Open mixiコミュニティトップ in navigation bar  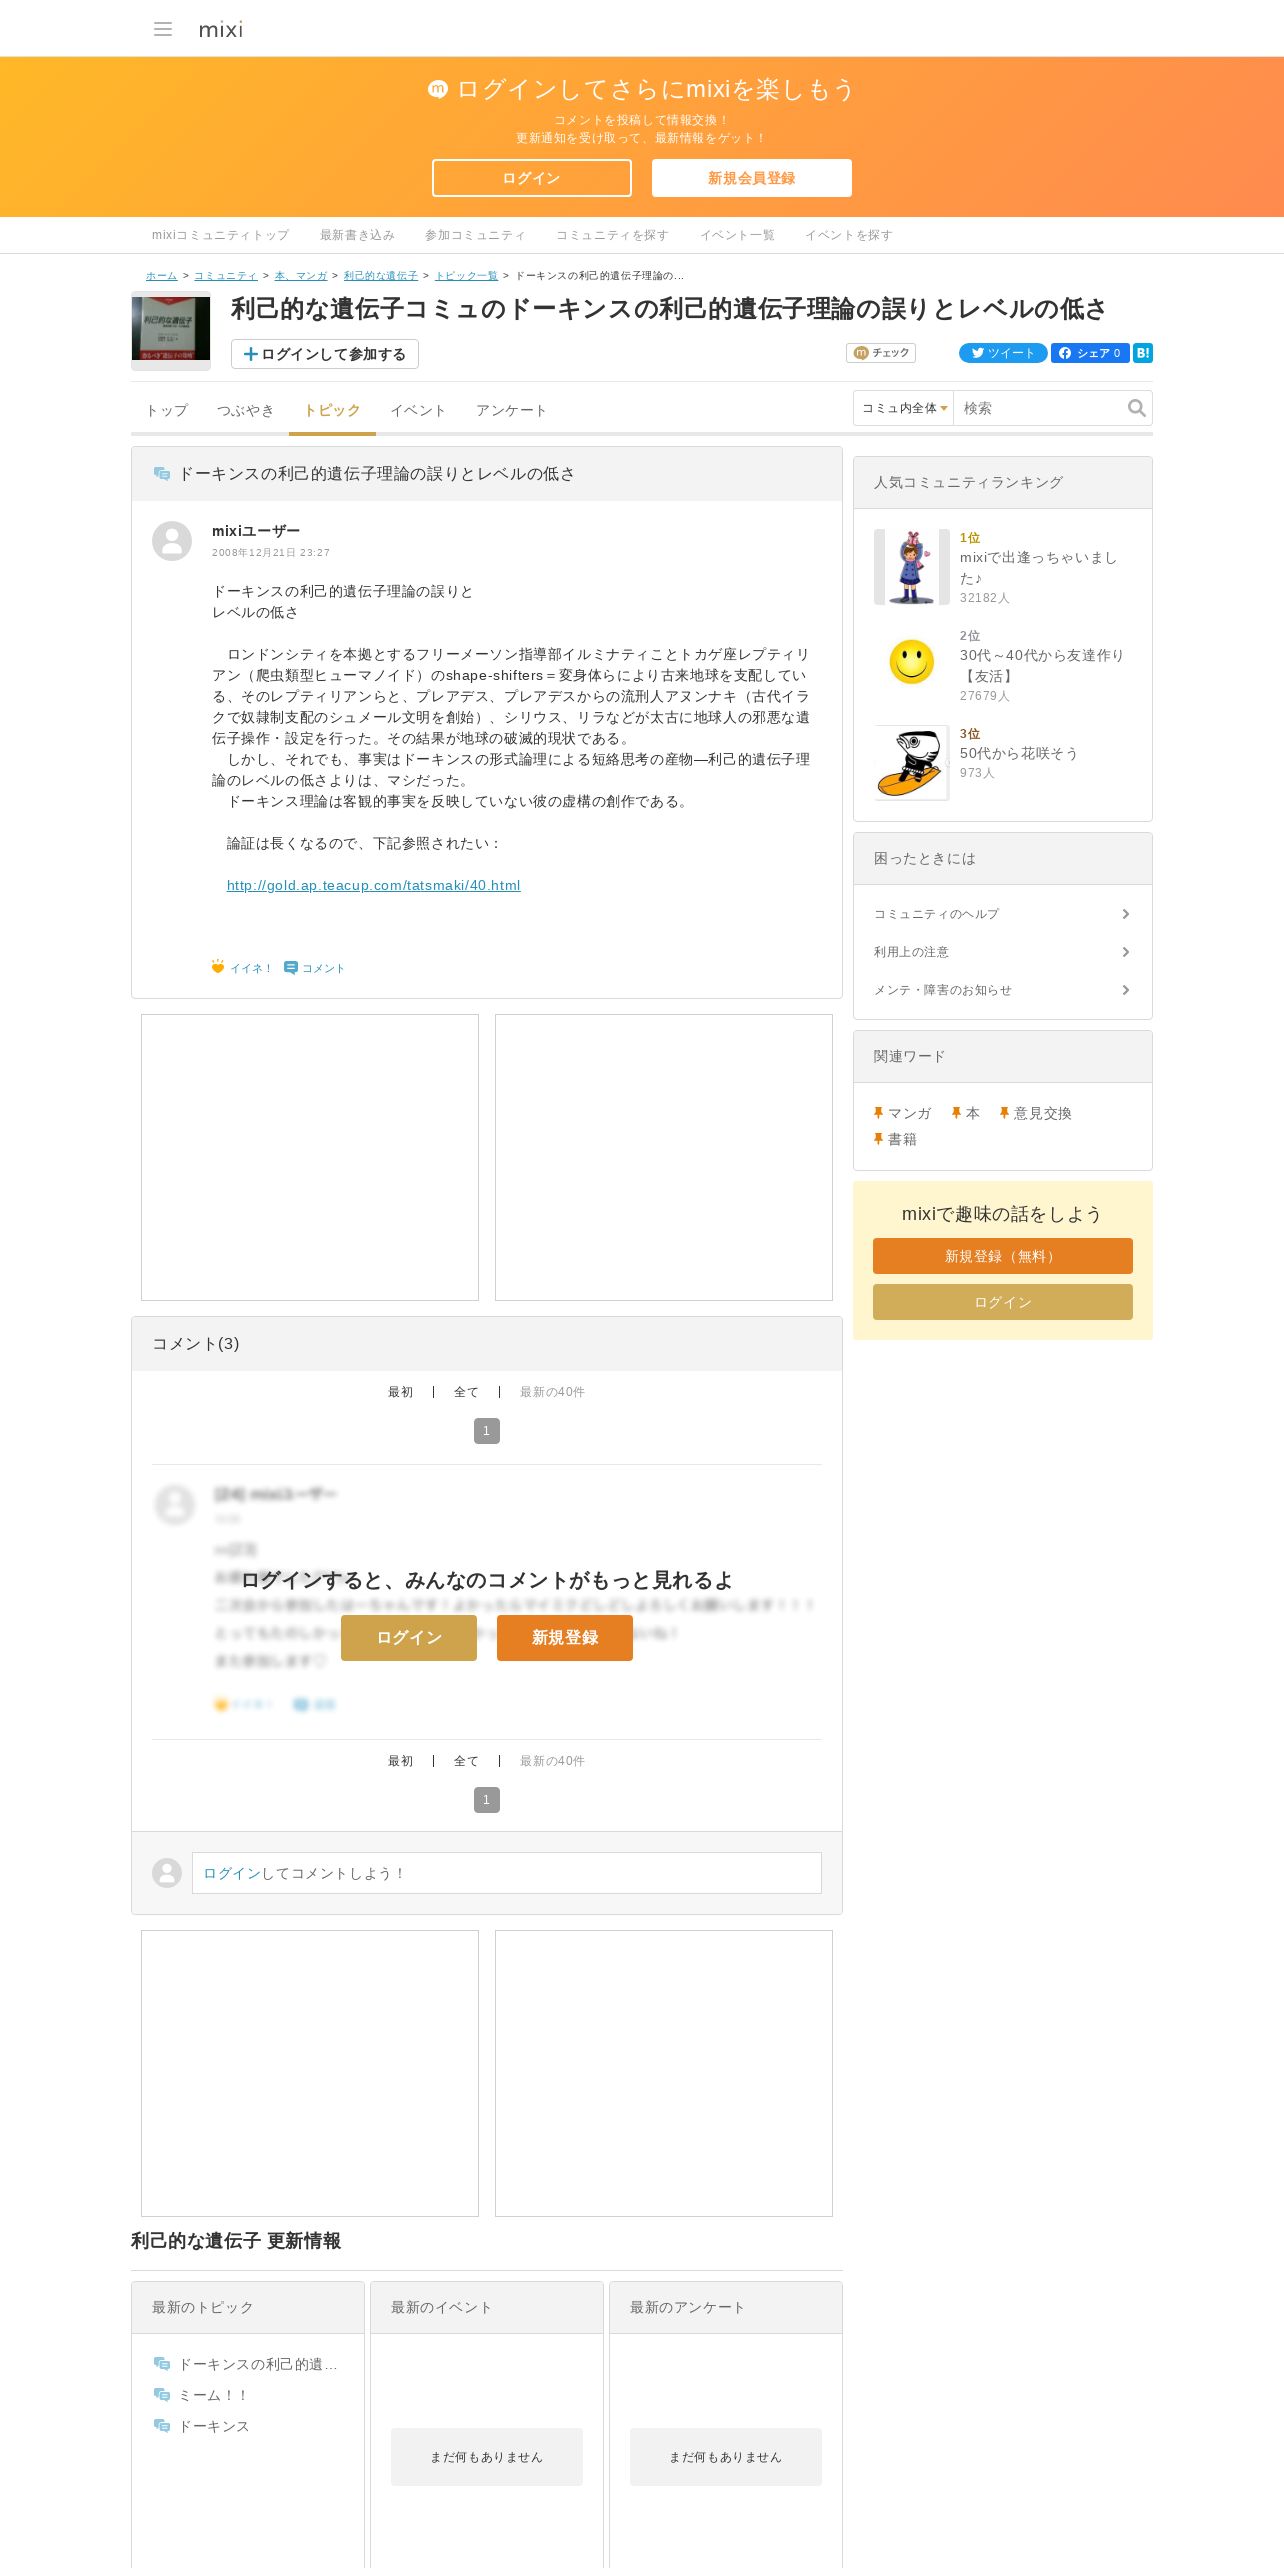pos(220,235)
